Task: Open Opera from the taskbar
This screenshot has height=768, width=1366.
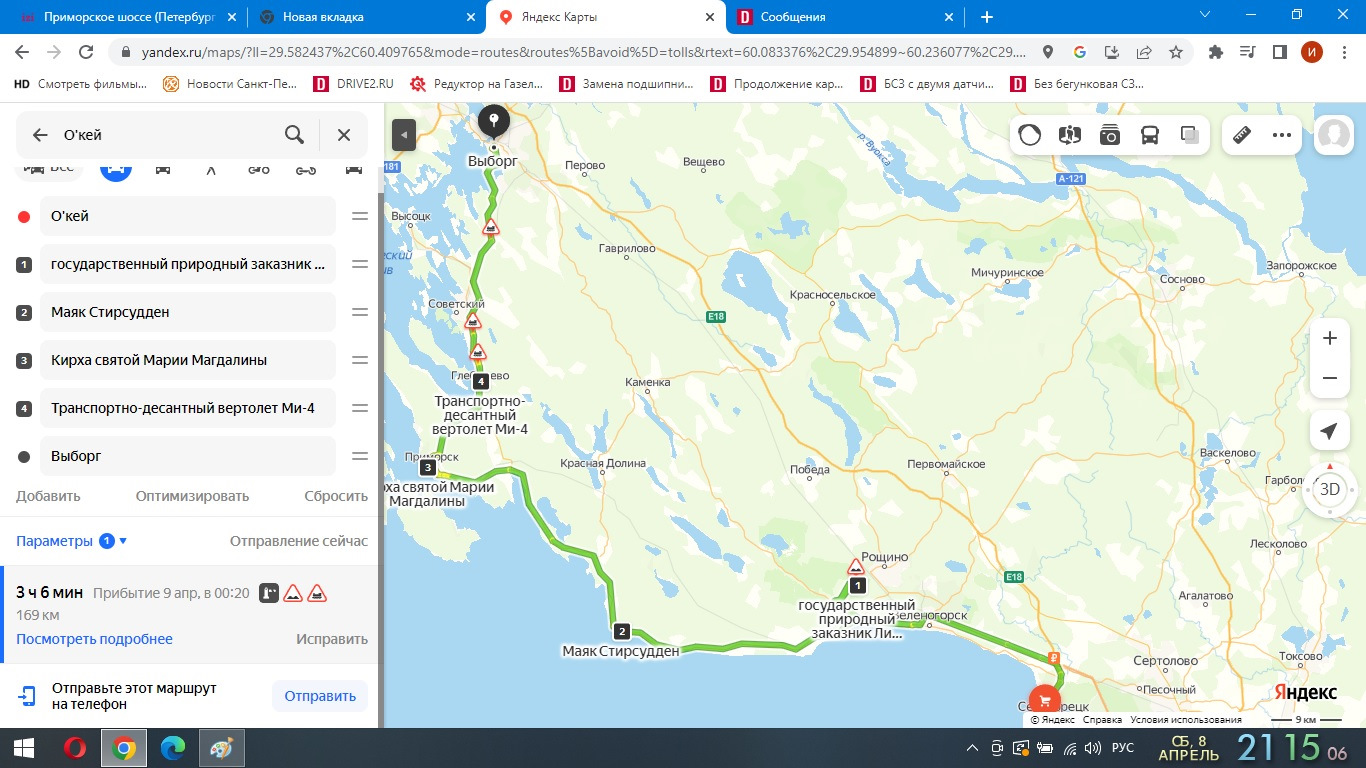Action: click(76, 748)
